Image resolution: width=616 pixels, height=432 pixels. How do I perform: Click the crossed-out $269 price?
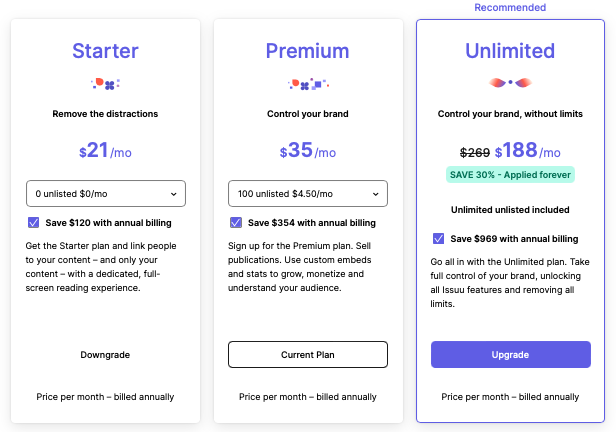tap(475, 152)
